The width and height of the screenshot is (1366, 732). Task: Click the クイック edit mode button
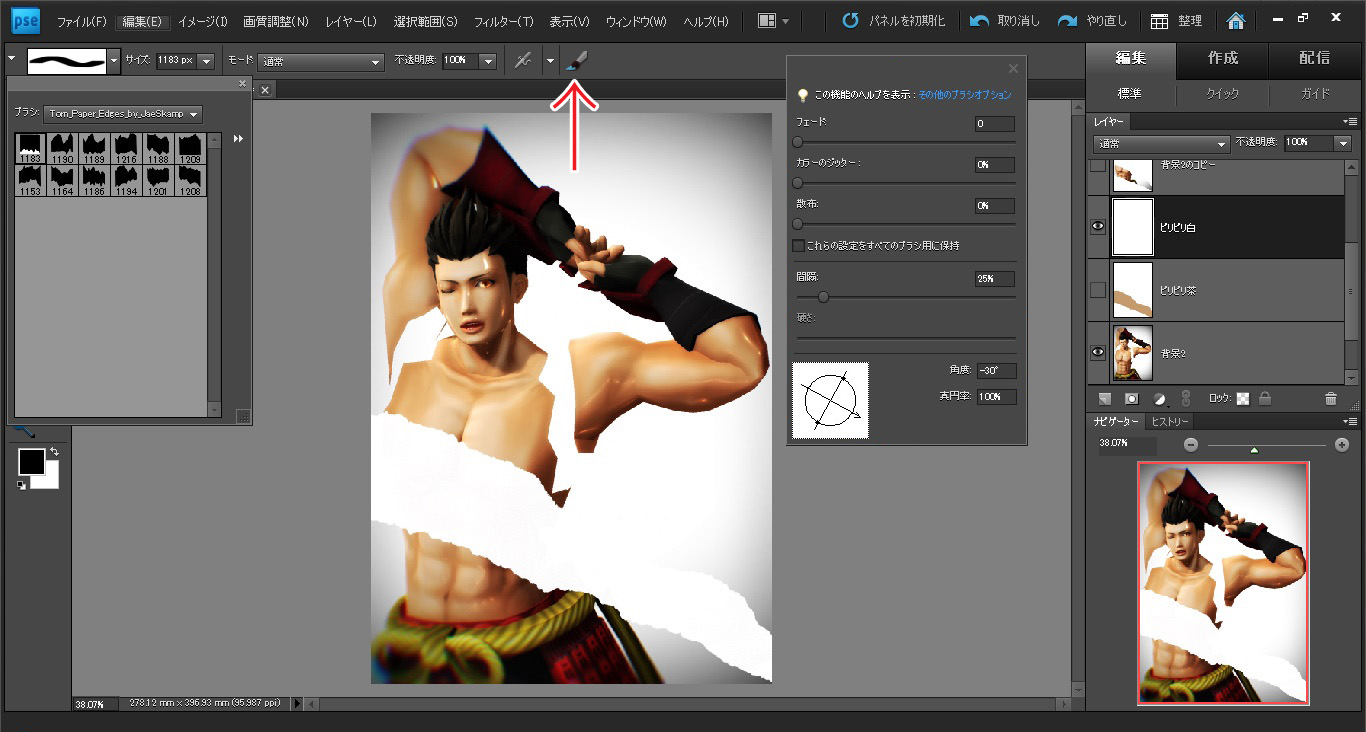[1223, 93]
